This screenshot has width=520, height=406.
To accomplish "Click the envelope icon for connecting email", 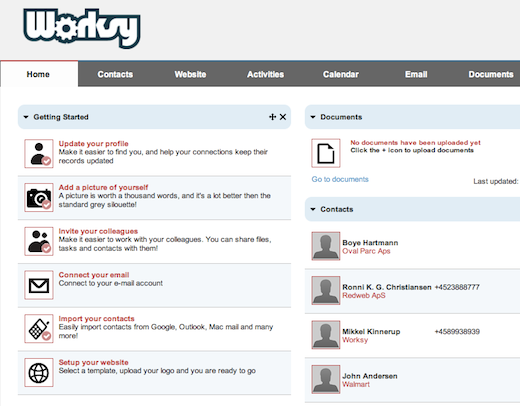I will pyautogui.click(x=39, y=285).
